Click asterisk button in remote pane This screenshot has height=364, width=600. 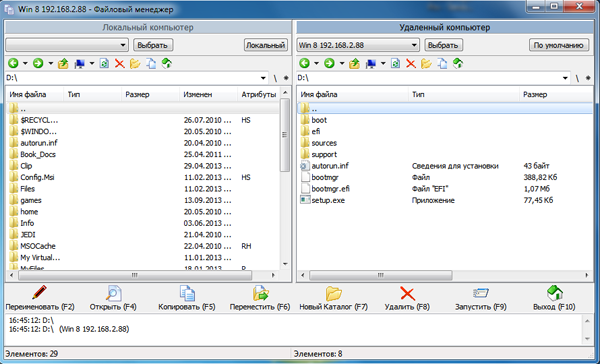pos(588,78)
